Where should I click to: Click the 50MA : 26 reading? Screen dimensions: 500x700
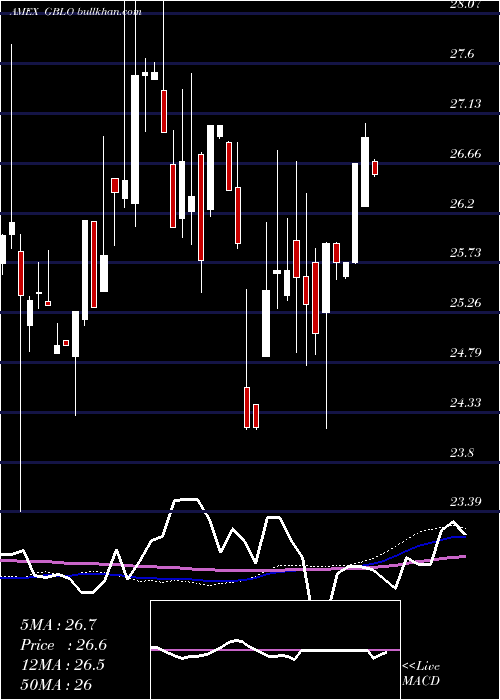tap(56, 684)
